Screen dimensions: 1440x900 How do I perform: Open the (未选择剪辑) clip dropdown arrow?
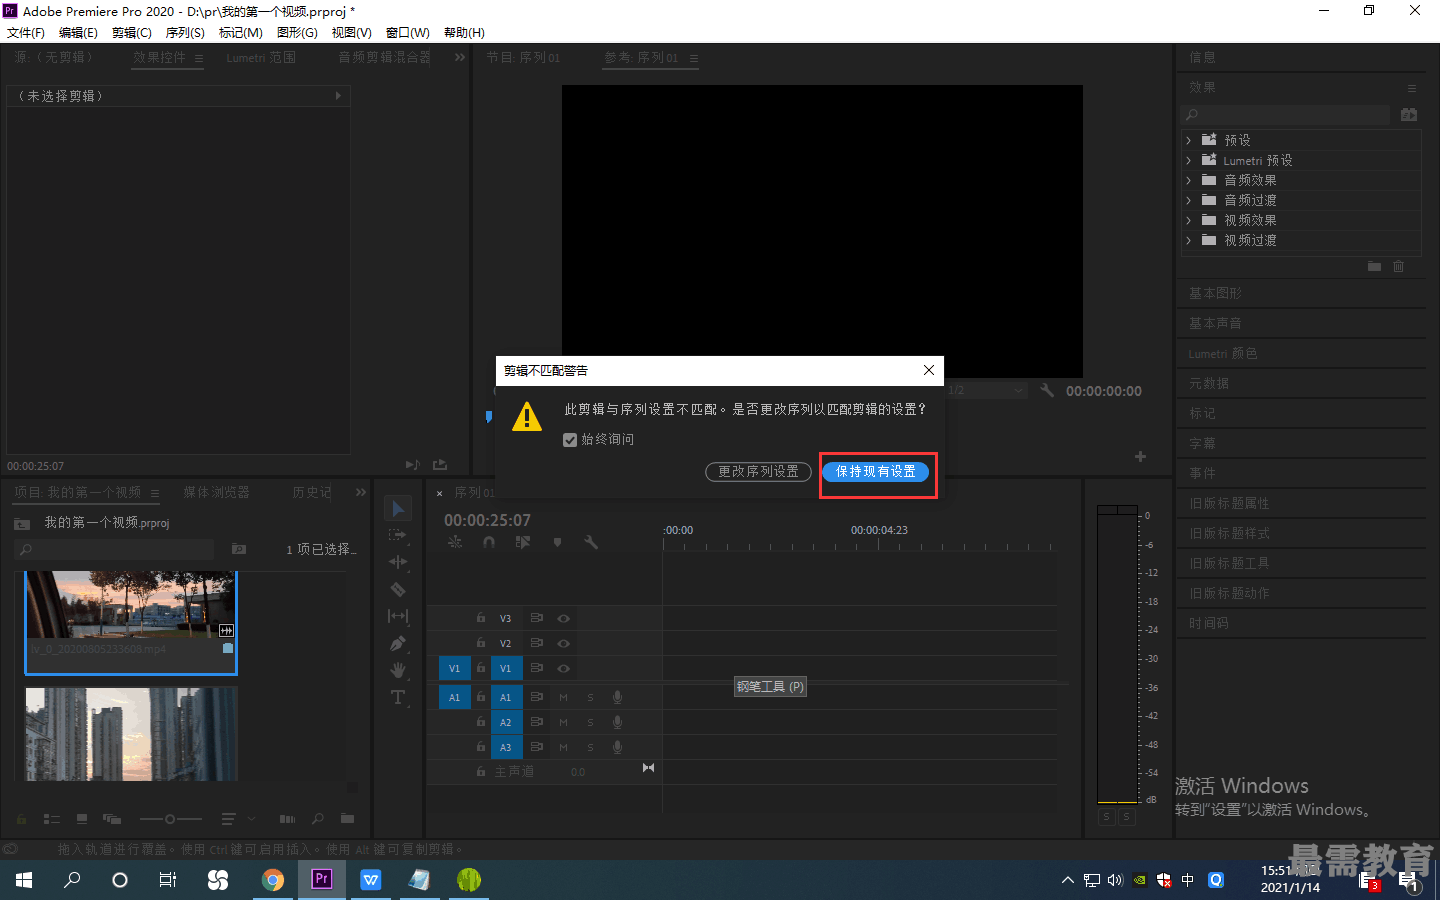[x=338, y=96]
